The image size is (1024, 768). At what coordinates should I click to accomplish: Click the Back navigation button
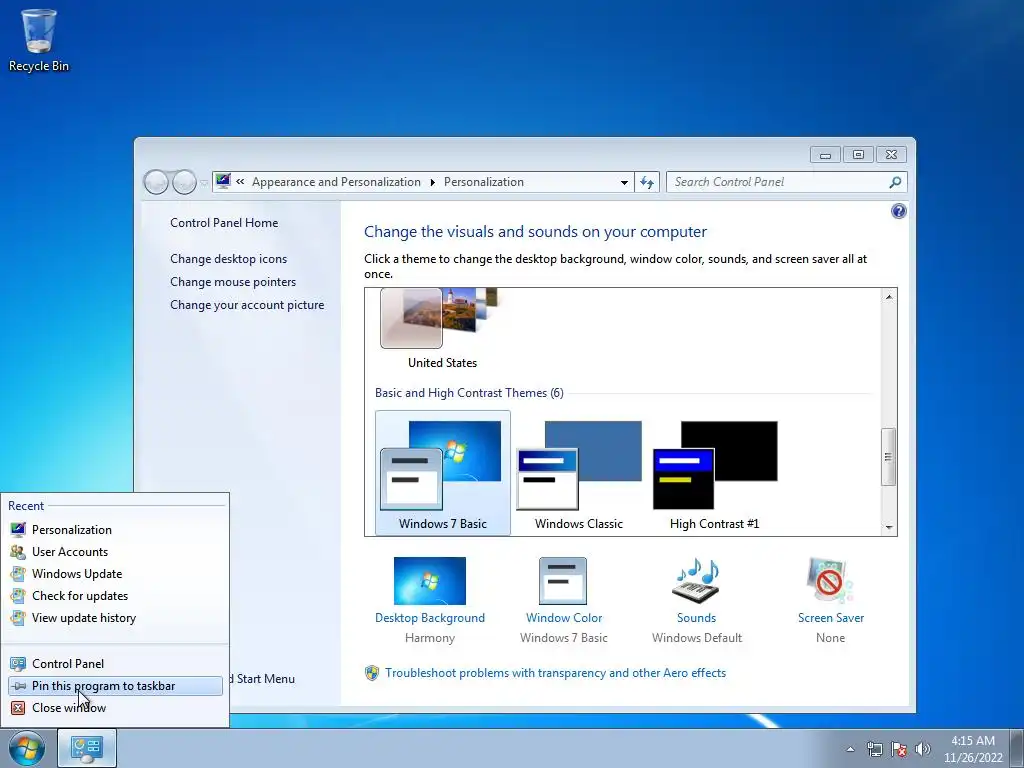pos(156,182)
